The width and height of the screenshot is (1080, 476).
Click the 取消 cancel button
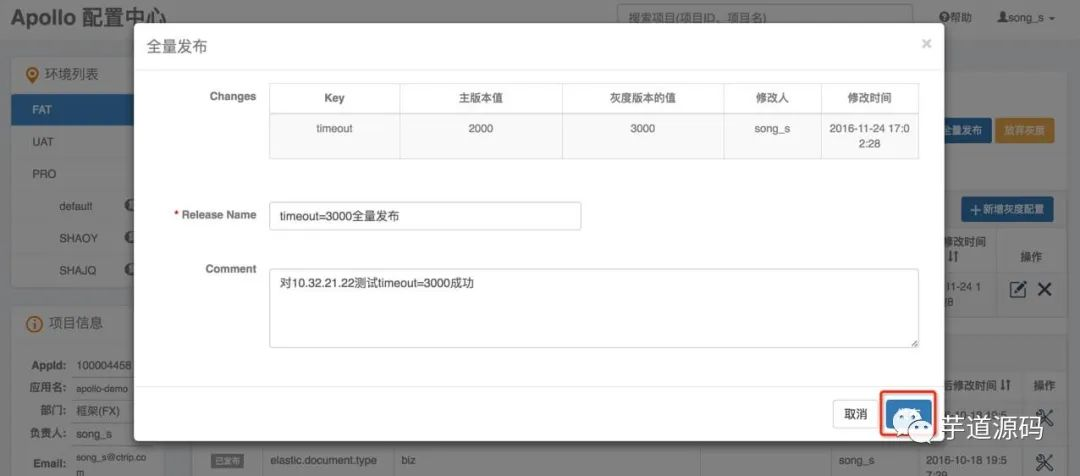click(855, 415)
